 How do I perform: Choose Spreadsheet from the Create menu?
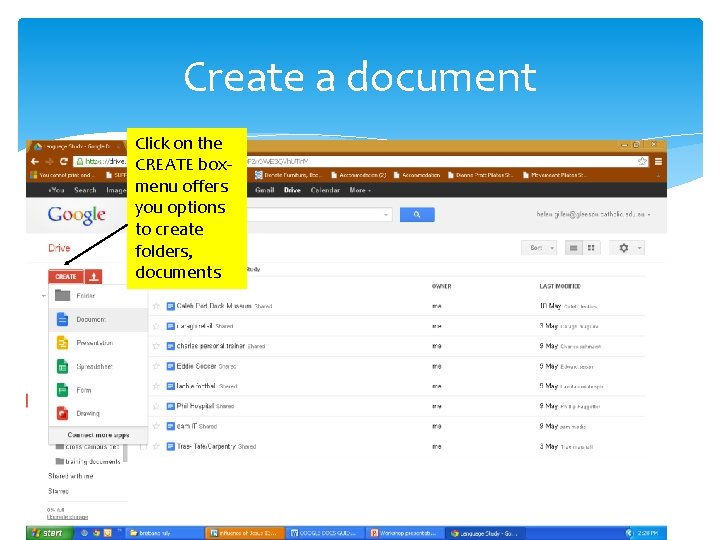point(98,366)
